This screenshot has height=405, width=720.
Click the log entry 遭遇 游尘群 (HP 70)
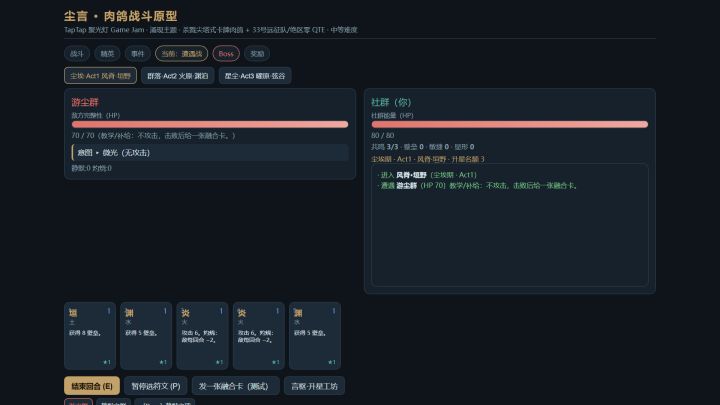pyautogui.click(x=478, y=186)
